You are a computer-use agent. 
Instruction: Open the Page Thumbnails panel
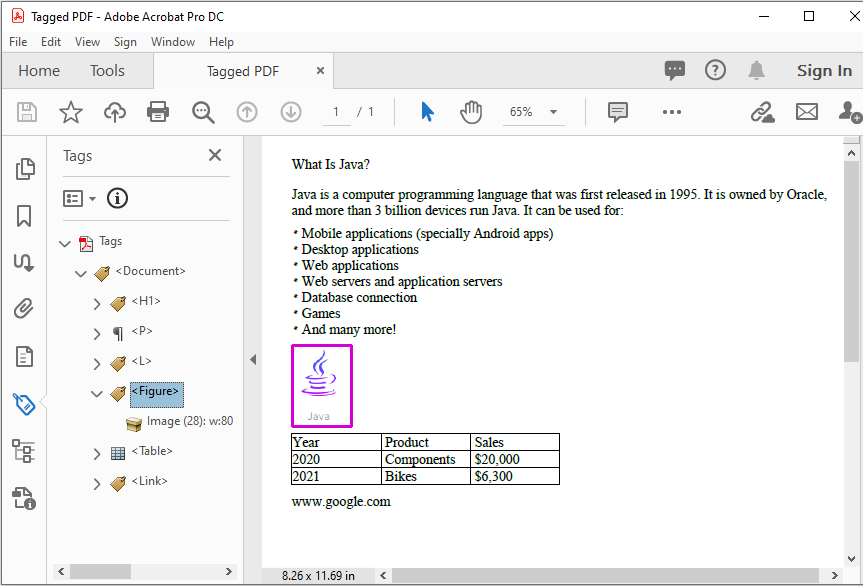pos(25,169)
